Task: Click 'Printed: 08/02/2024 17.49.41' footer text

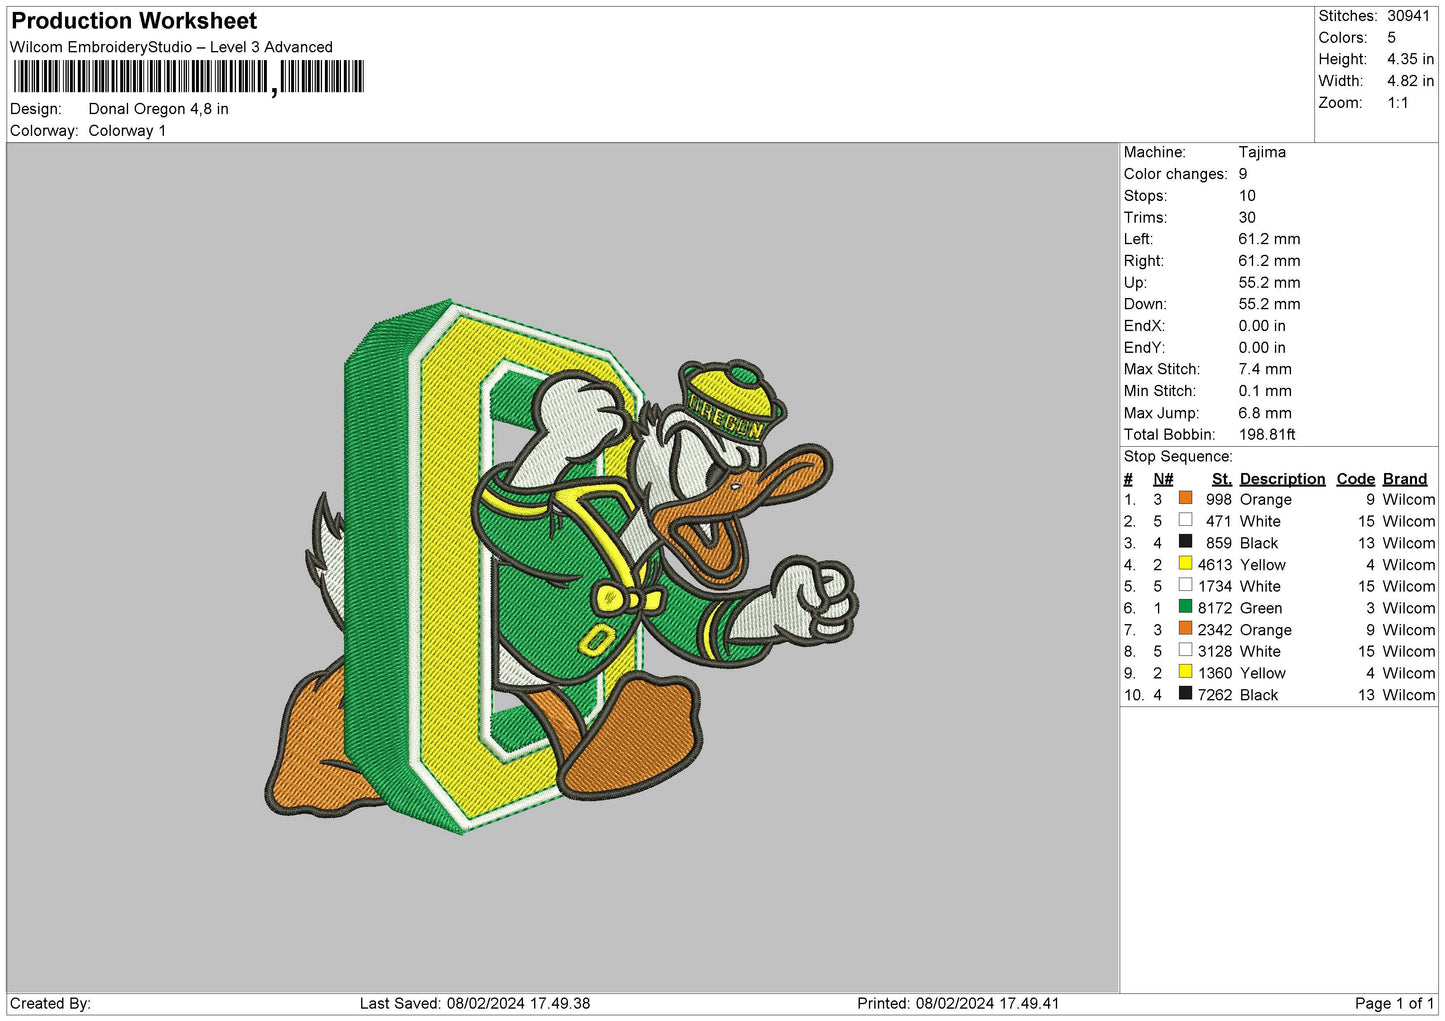Action: click(x=958, y=1004)
